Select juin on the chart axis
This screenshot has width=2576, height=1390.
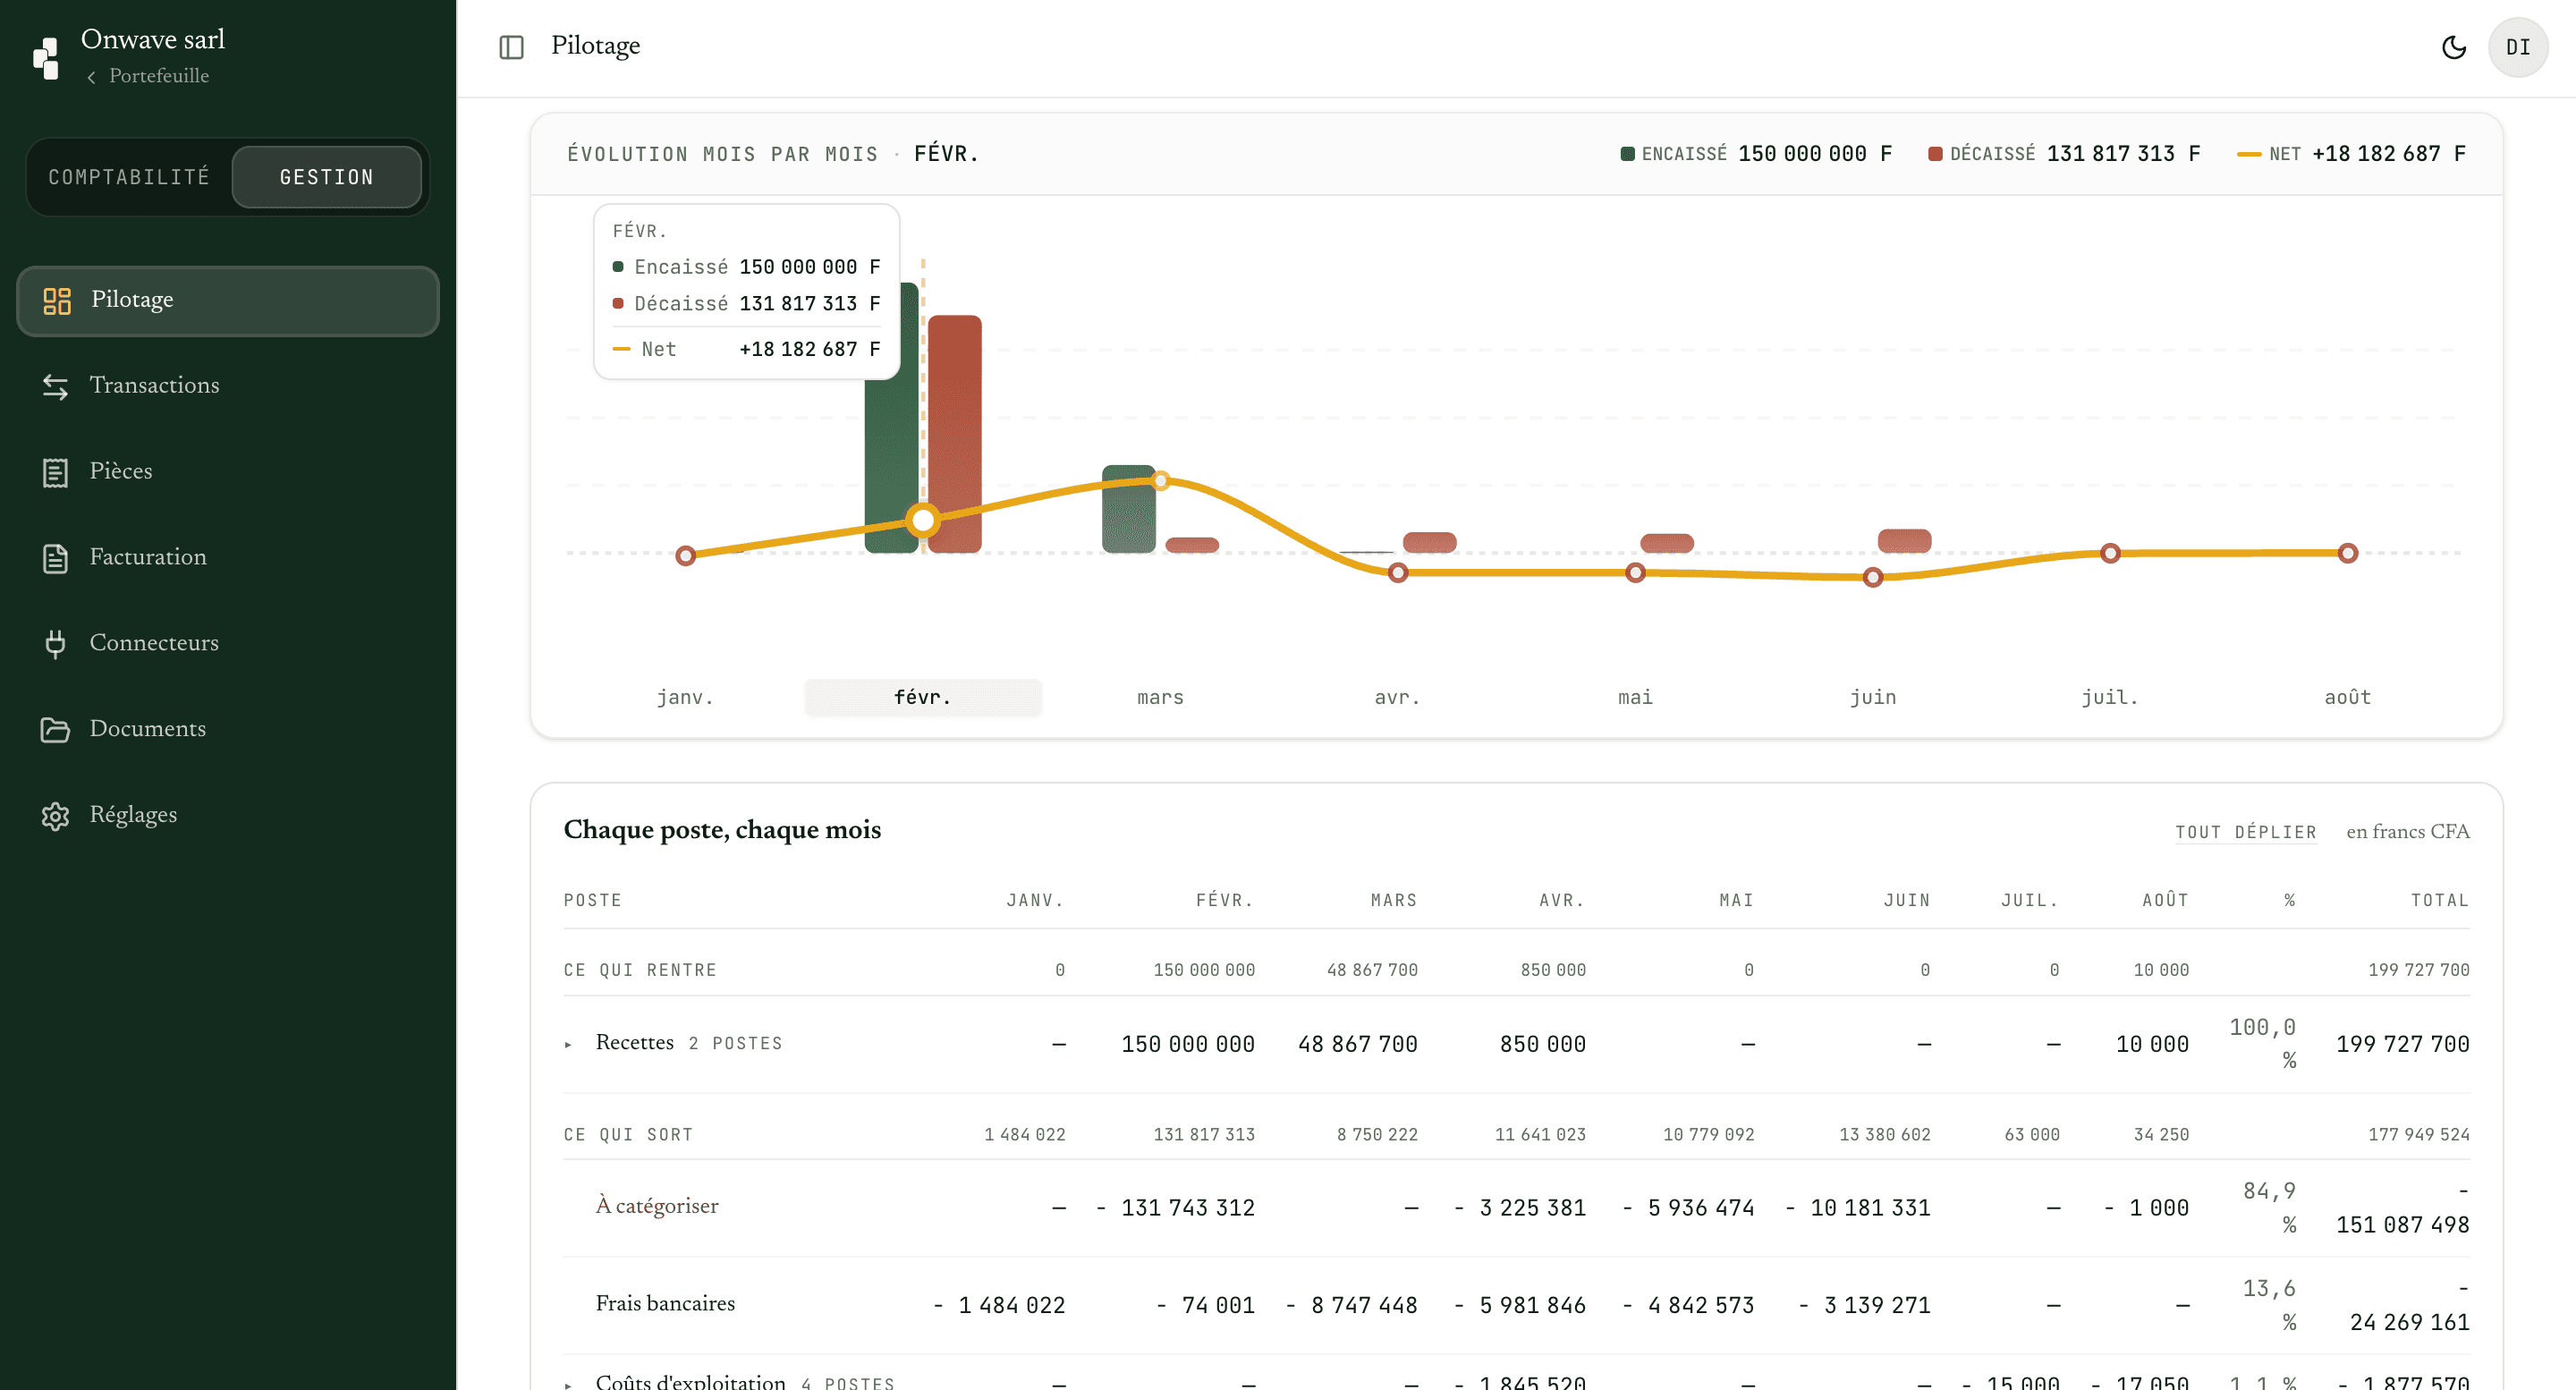pyautogui.click(x=1872, y=697)
